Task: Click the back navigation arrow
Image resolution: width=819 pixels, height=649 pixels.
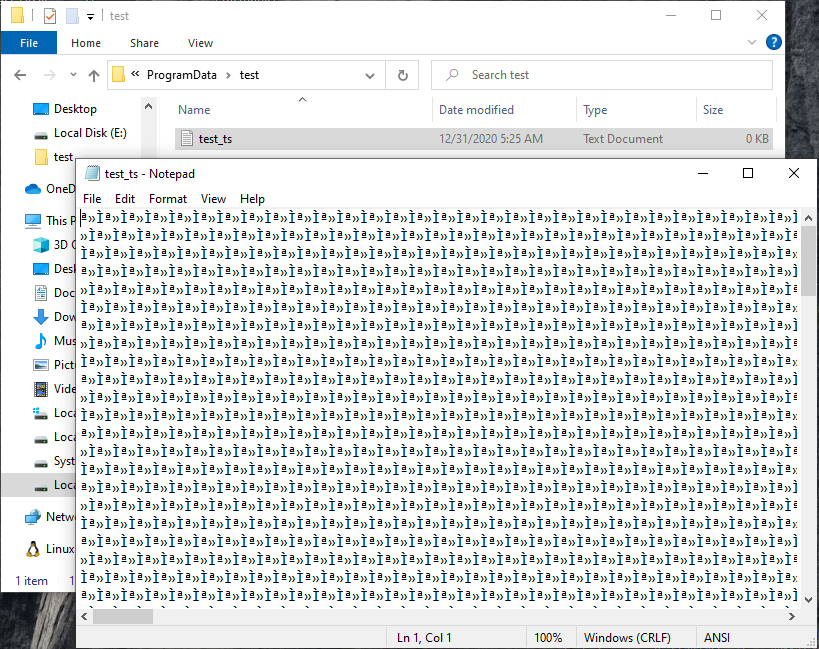Action: (20, 75)
